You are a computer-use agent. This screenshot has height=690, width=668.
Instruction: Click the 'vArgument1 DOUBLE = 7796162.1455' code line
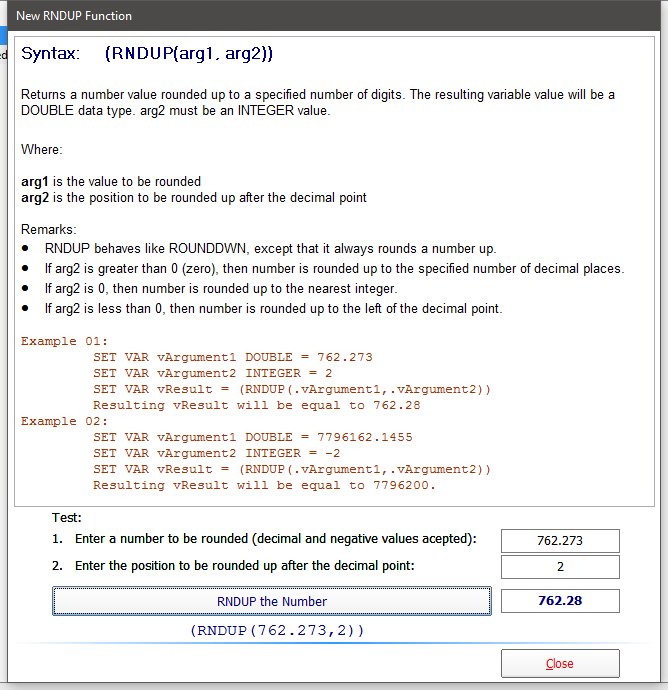(x=252, y=437)
